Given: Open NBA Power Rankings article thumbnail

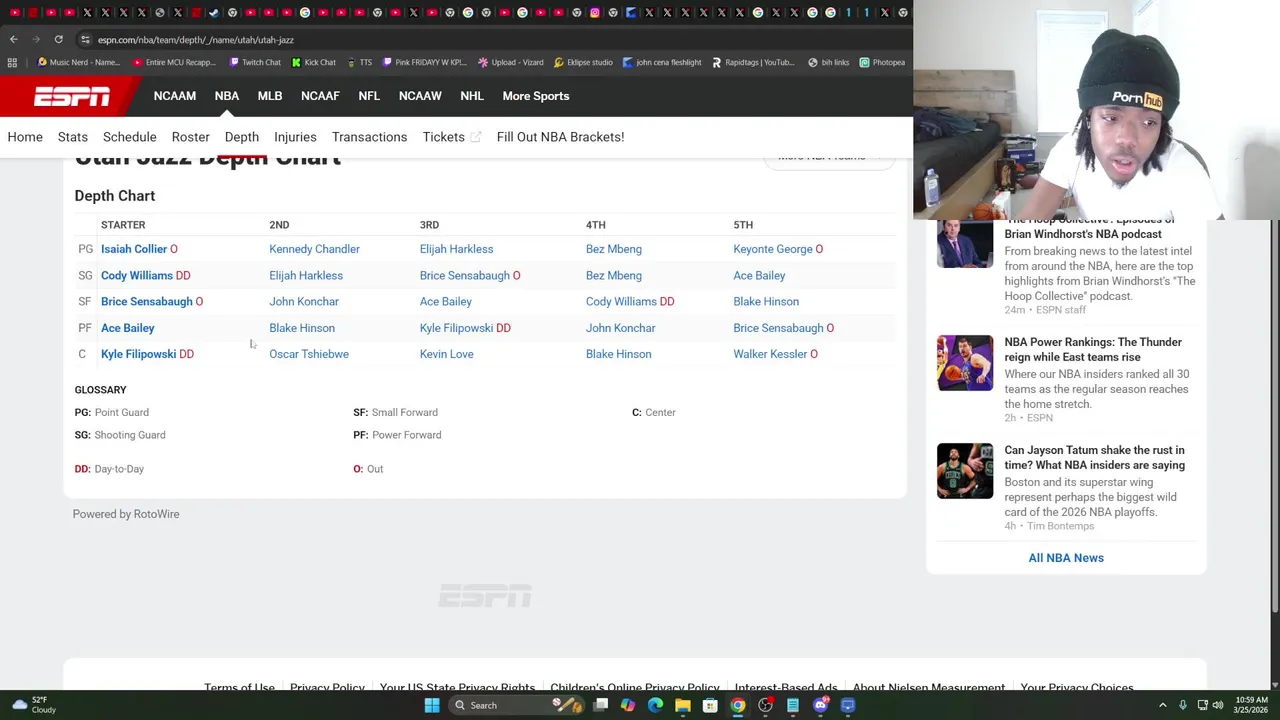Looking at the screenshot, I should coord(965,362).
